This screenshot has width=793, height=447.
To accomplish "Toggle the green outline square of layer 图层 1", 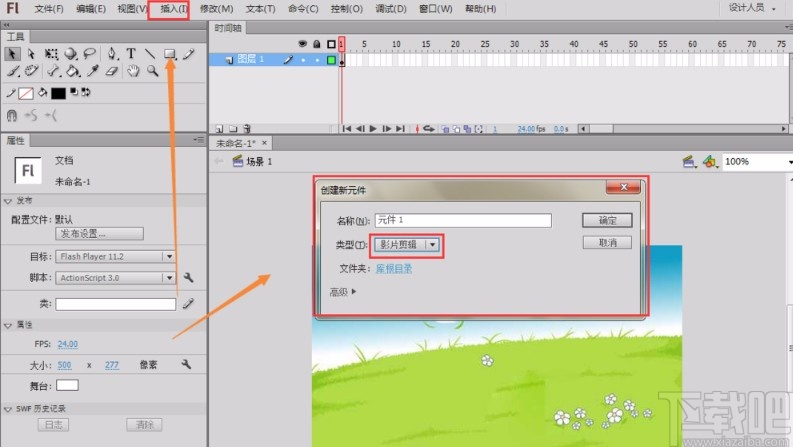I will click(331, 60).
